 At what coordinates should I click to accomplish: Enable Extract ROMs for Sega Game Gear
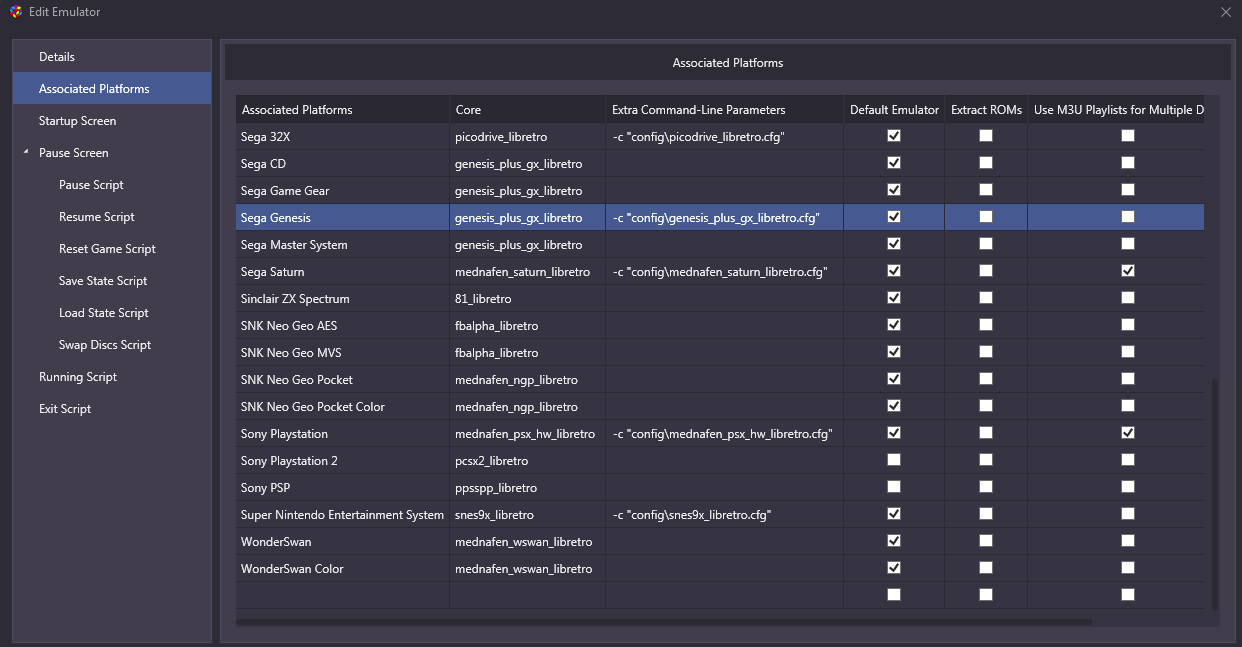(x=986, y=190)
